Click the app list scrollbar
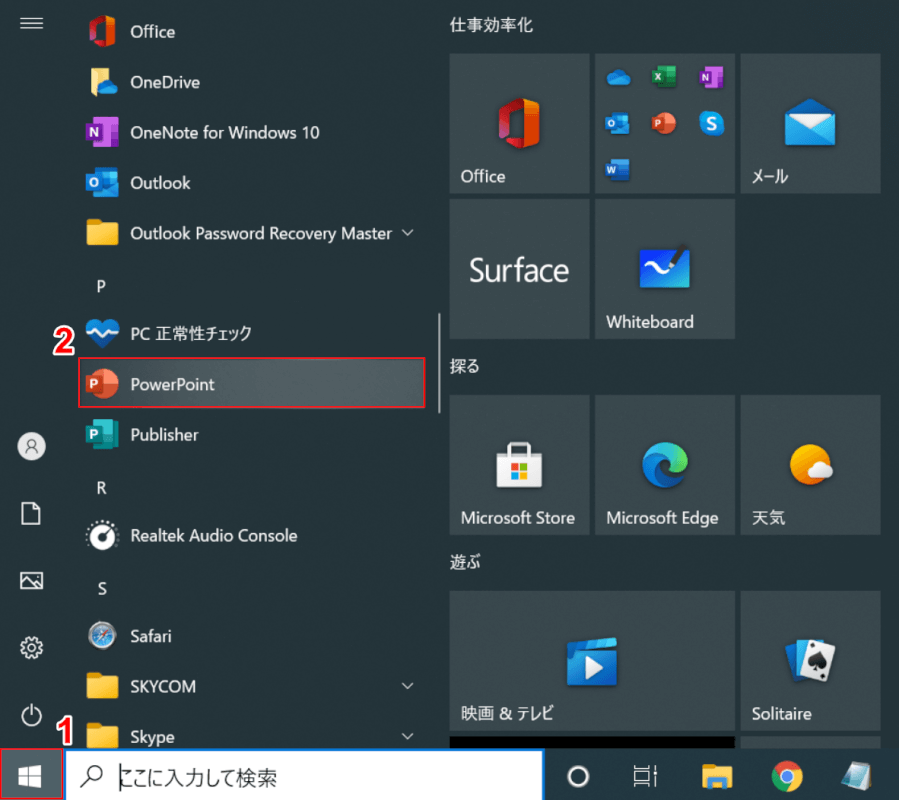 click(x=439, y=363)
